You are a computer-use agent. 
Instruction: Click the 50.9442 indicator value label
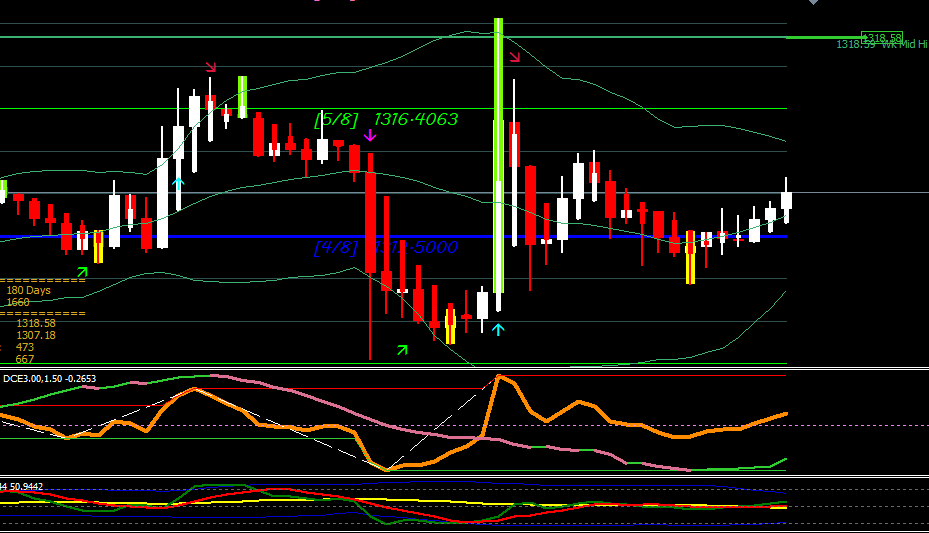pyautogui.click(x=26, y=486)
